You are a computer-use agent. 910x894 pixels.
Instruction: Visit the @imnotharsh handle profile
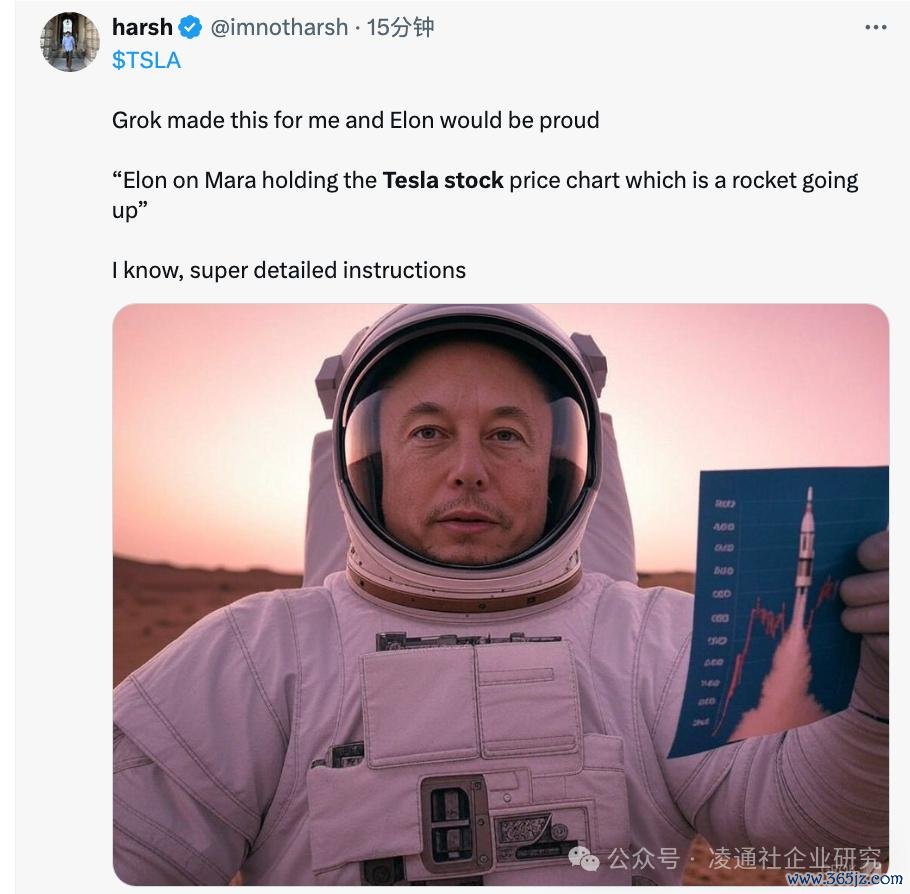point(279,27)
